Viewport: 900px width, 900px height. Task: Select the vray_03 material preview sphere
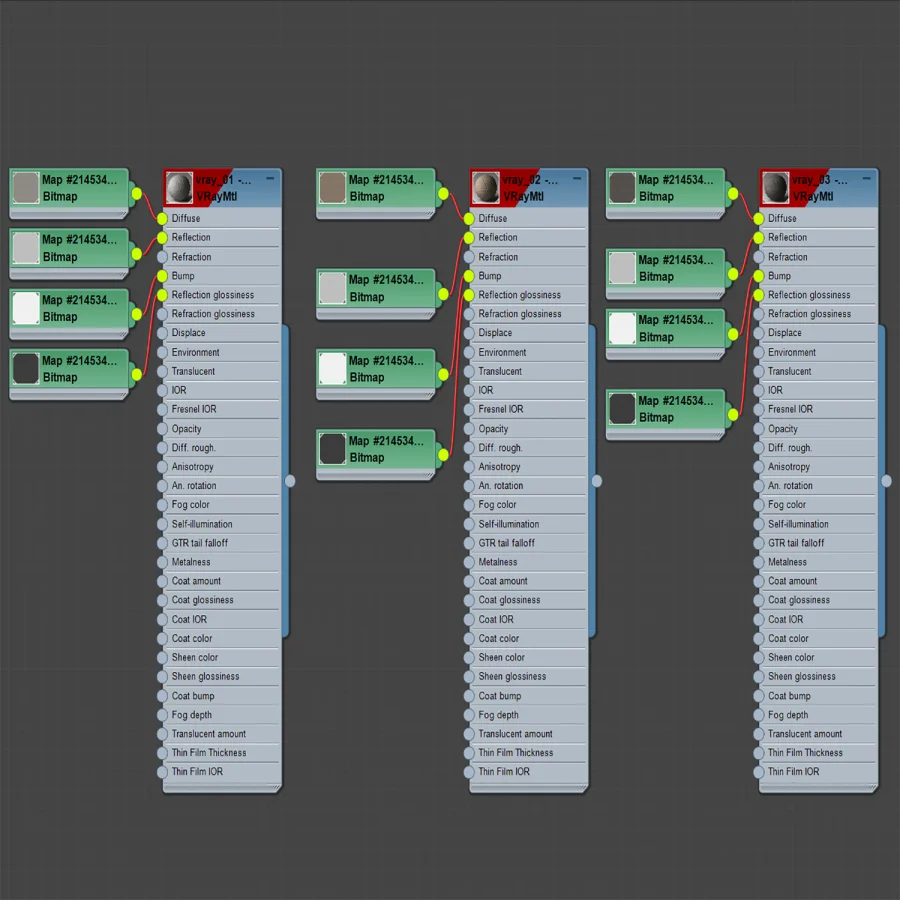point(775,188)
